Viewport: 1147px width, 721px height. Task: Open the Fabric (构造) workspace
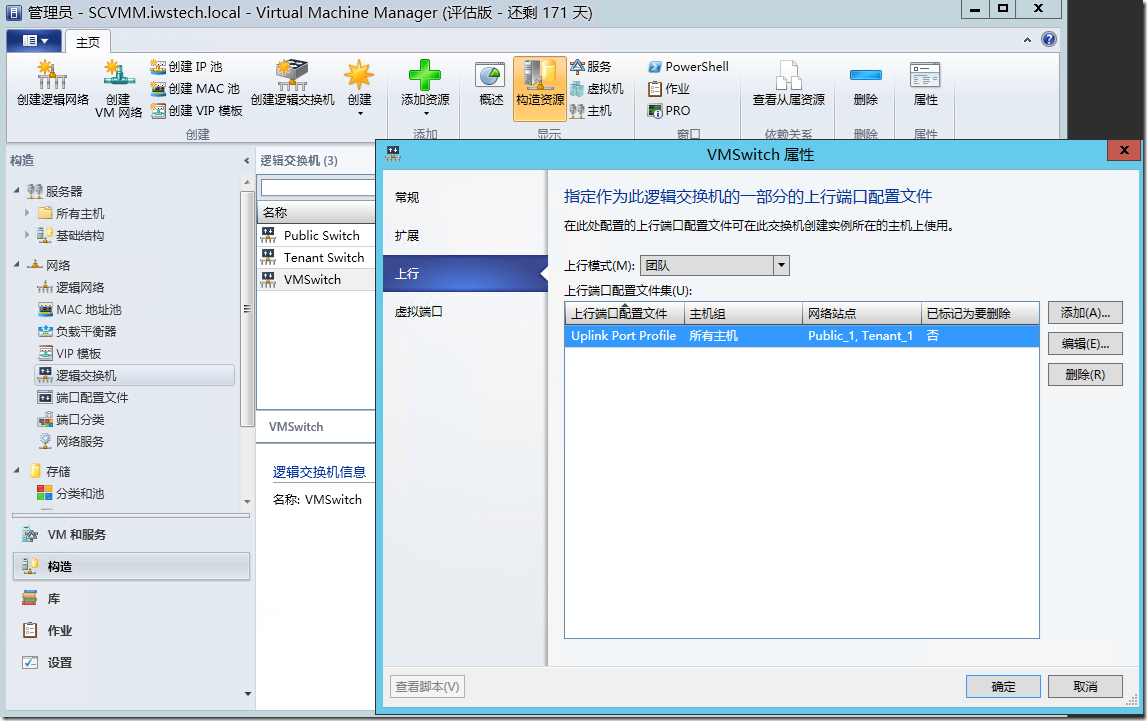tap(132, 567)
